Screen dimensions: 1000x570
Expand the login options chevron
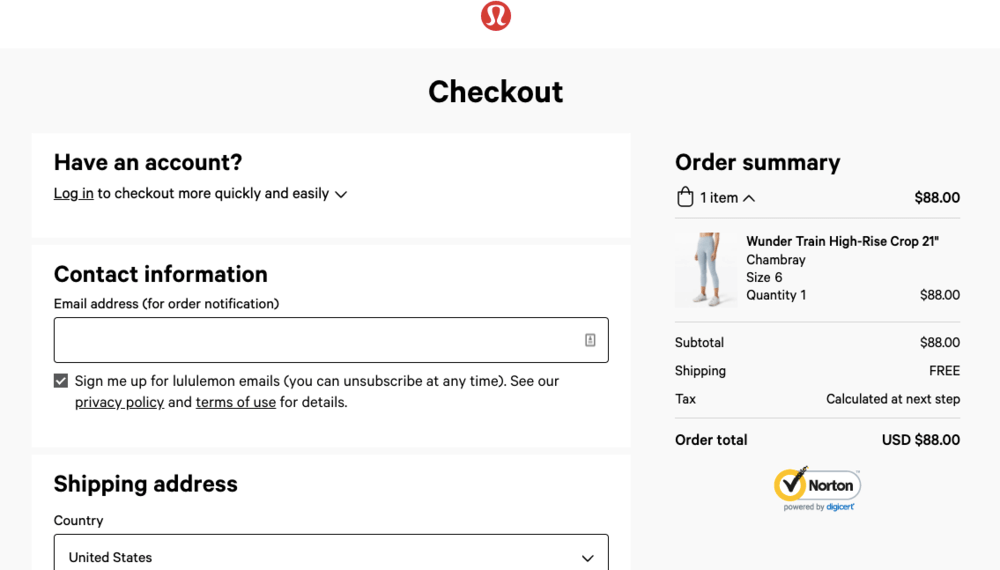click(341, 194)
